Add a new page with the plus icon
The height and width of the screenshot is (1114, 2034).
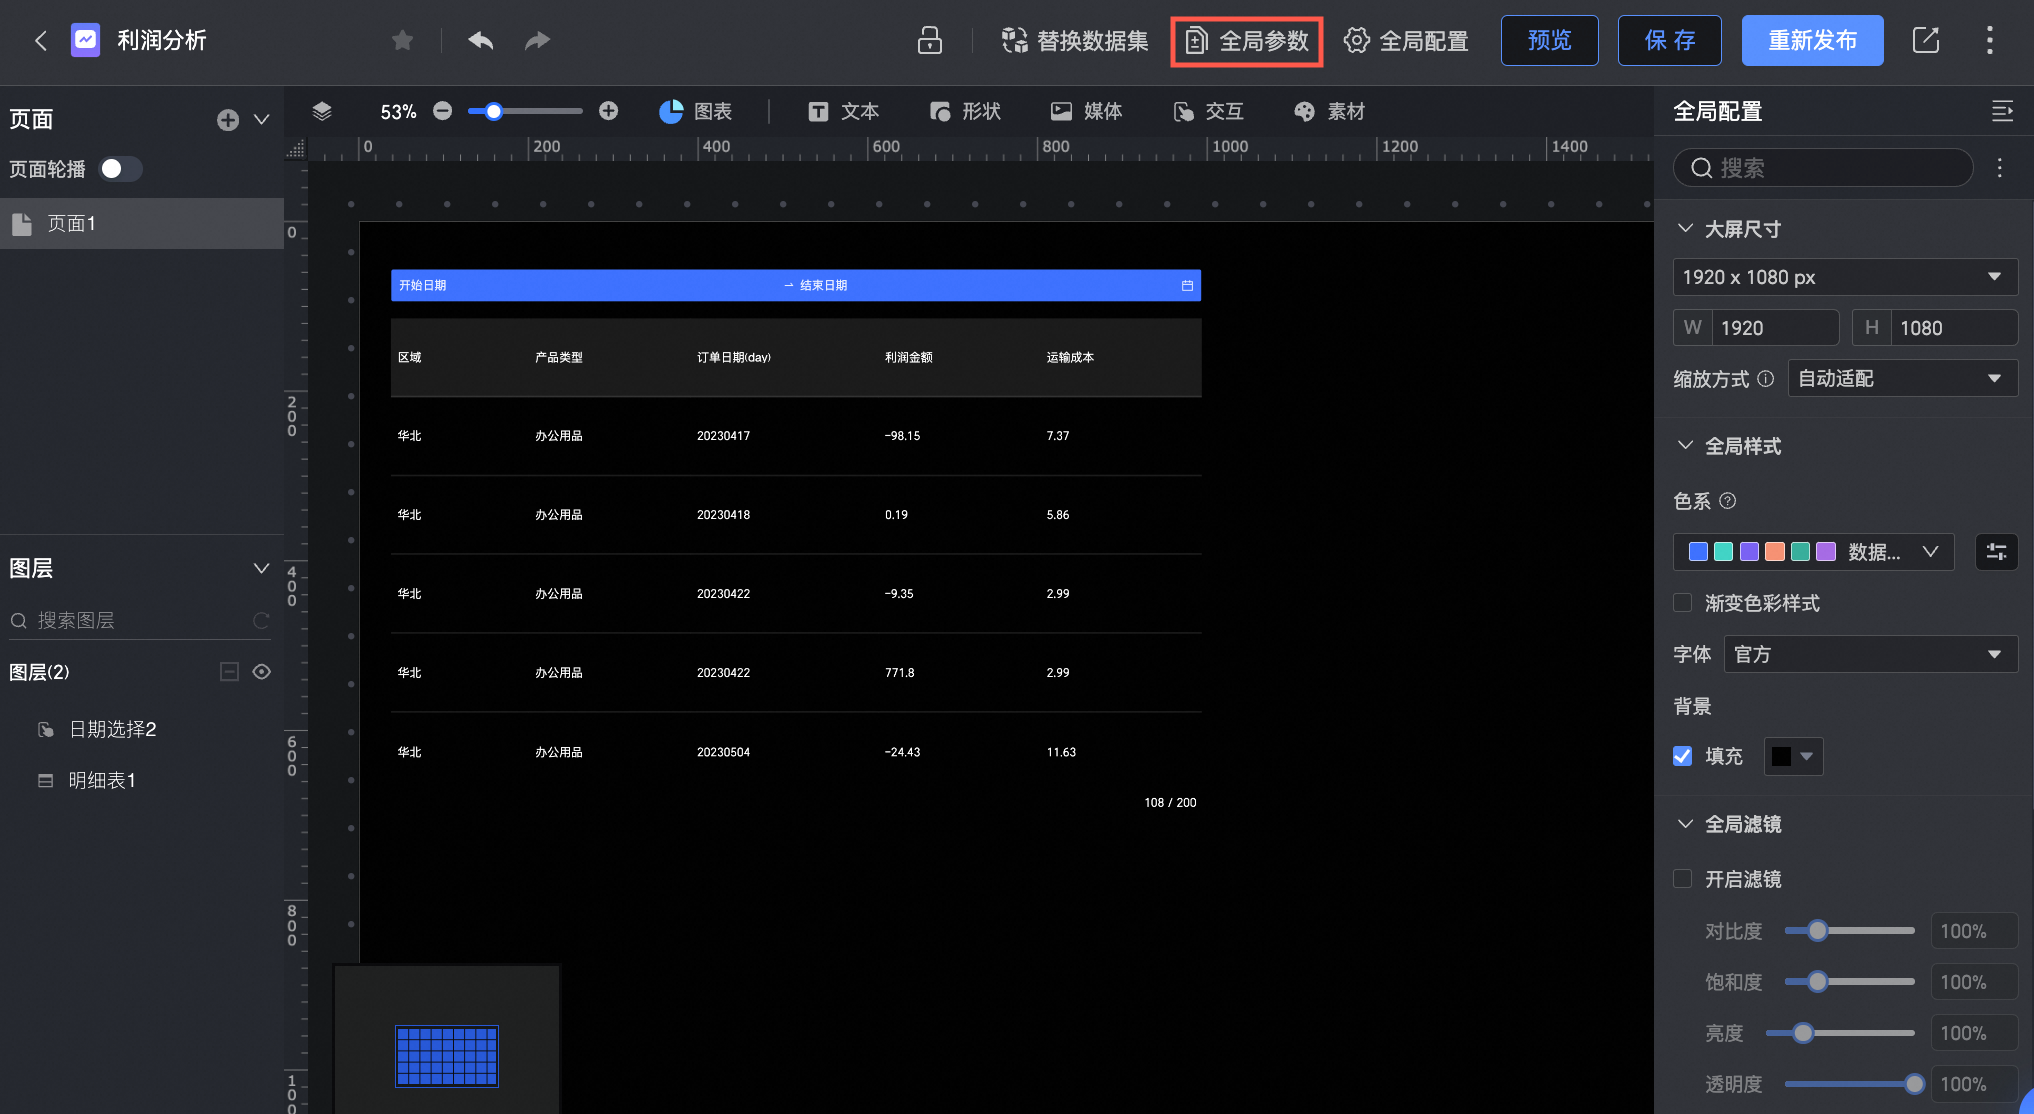click(x=228, y=120)
